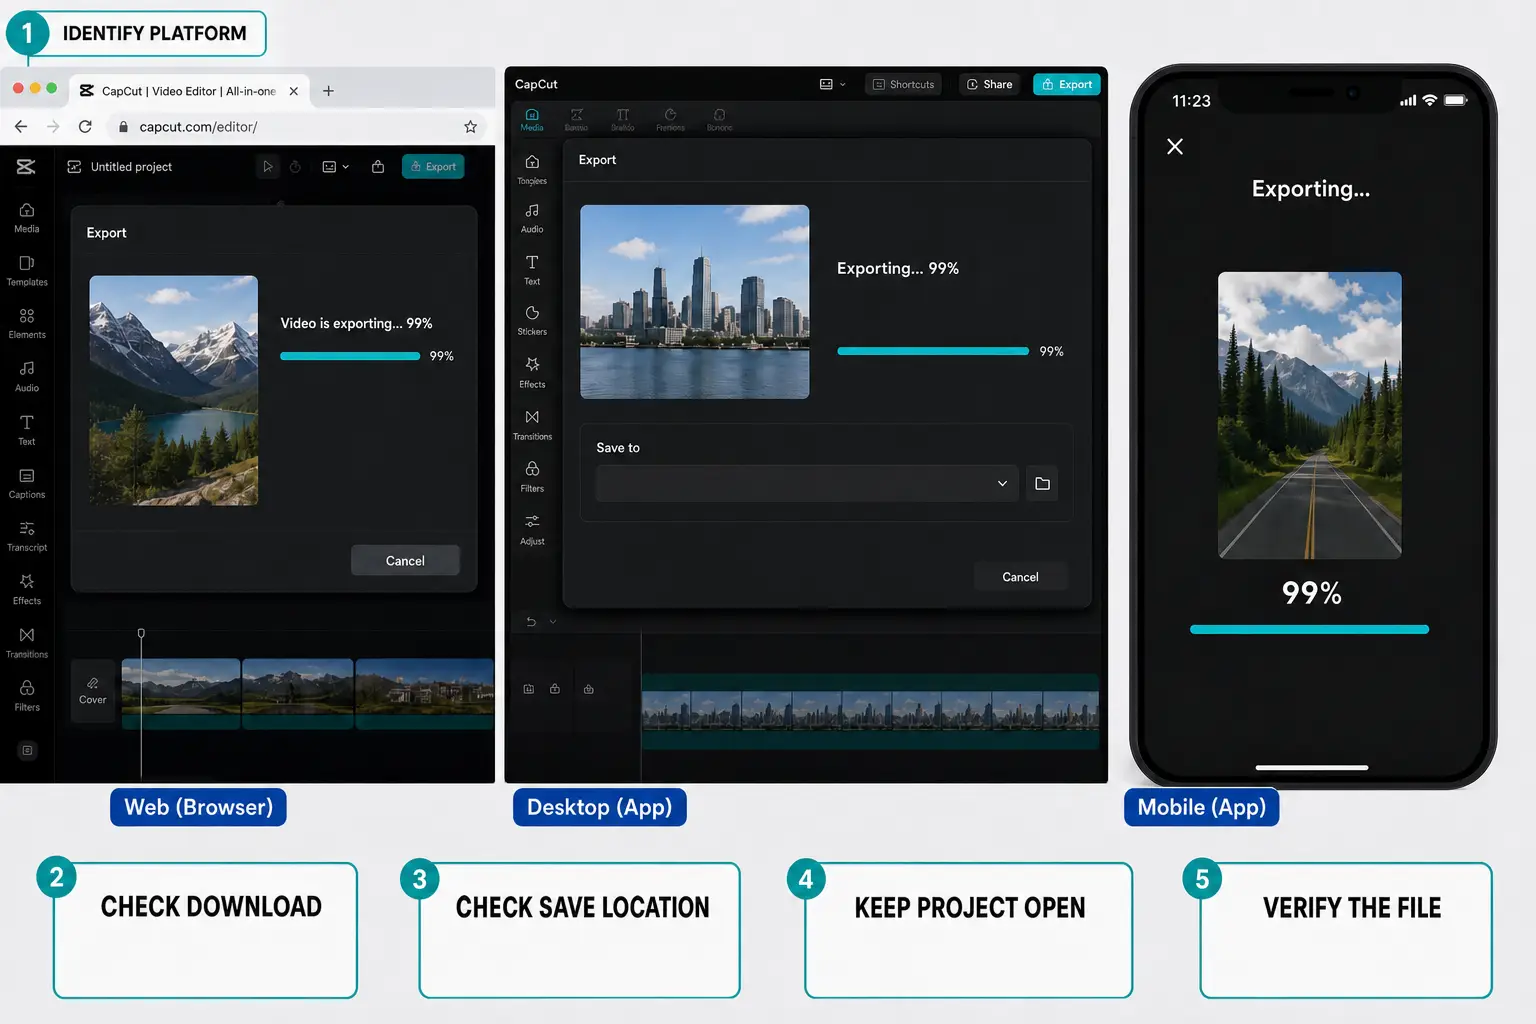Image resolution: width=1536 pixels, height=1024 pixels.
Task: Click CapCut logo in web editor
Action: click(x=26, y=167)
